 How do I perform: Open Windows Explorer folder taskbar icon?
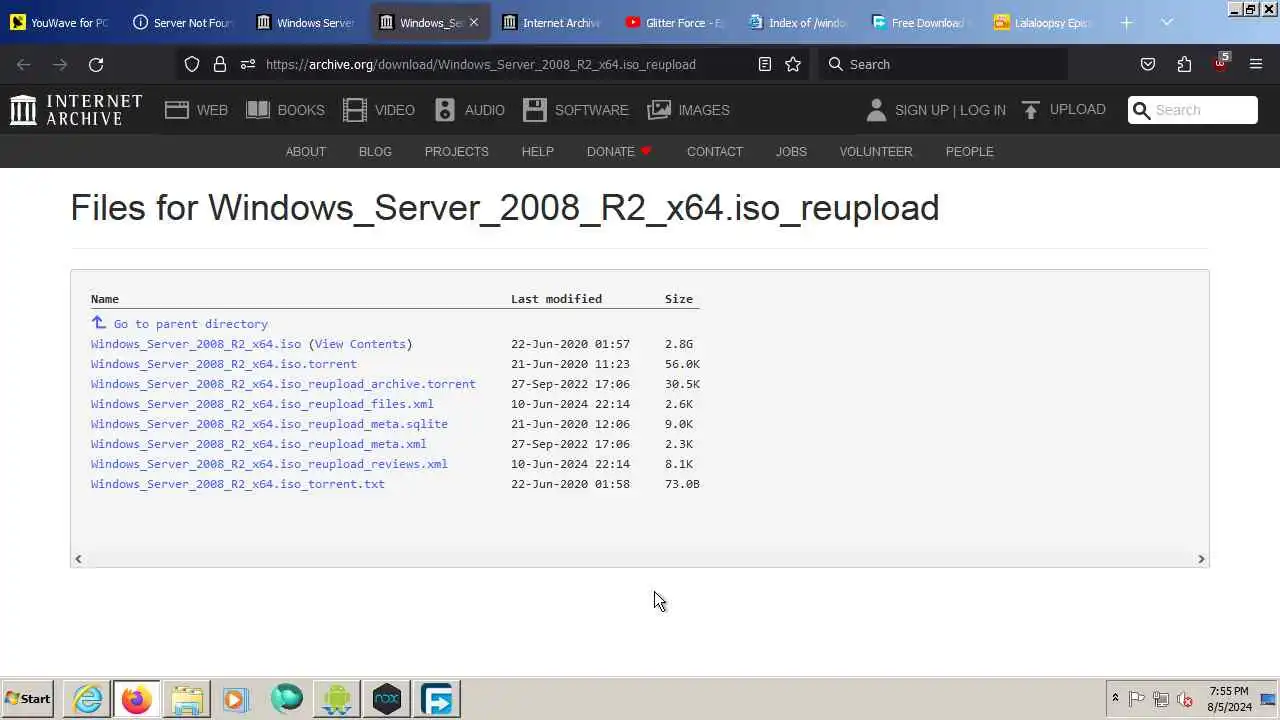point(187,699)
